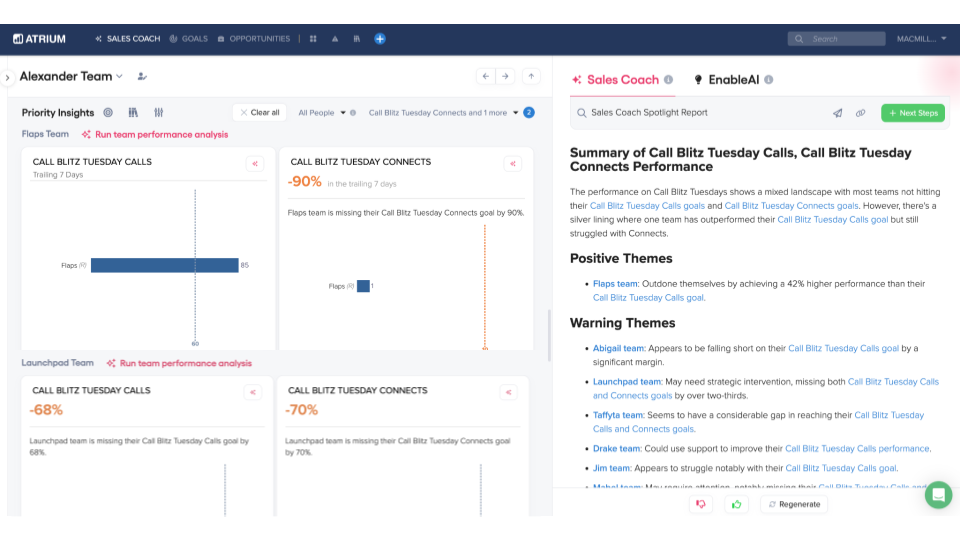Click the Flaps bar showing 85 calls
Viewport: 960px width, 540px height.
(x=165, y=265)
